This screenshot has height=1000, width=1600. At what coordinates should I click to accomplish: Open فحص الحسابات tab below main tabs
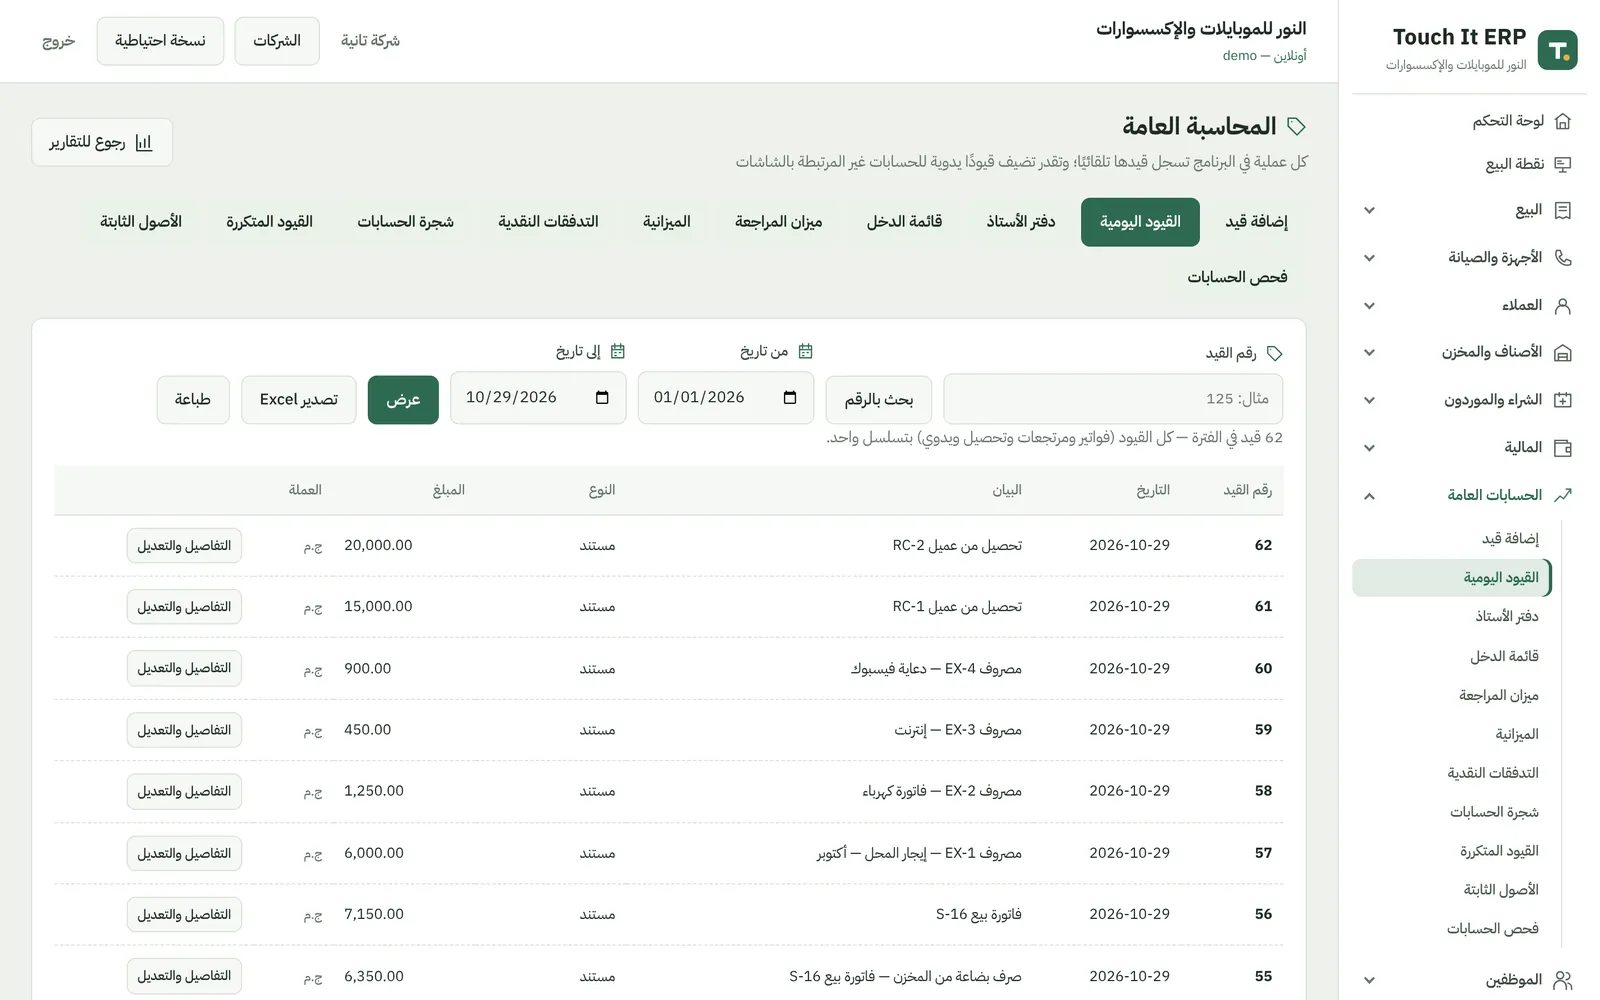point(1237,277)
